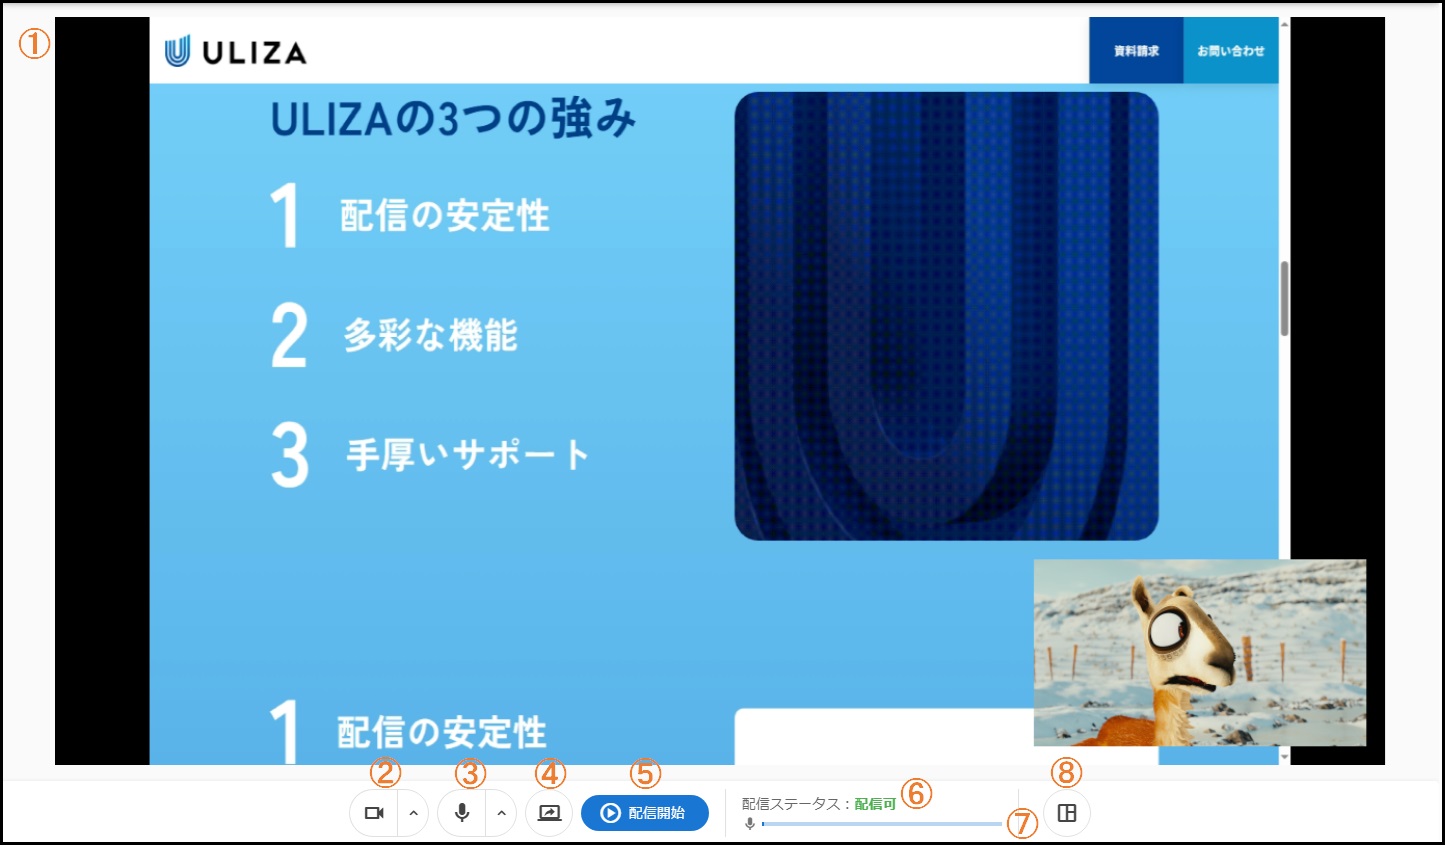The image size is (1445, 847).
Task: Click the screen share icon
Action: [549, 813]
